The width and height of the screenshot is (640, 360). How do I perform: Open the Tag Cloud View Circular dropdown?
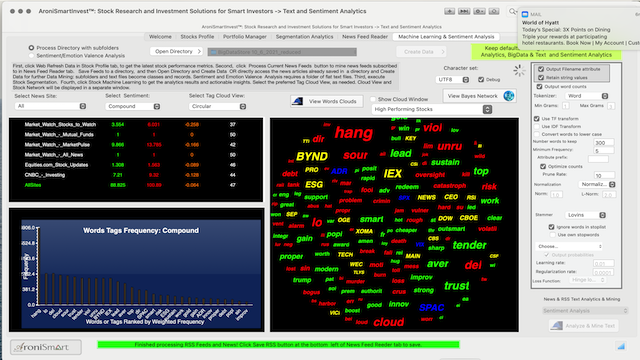click(x=218, y=106)
